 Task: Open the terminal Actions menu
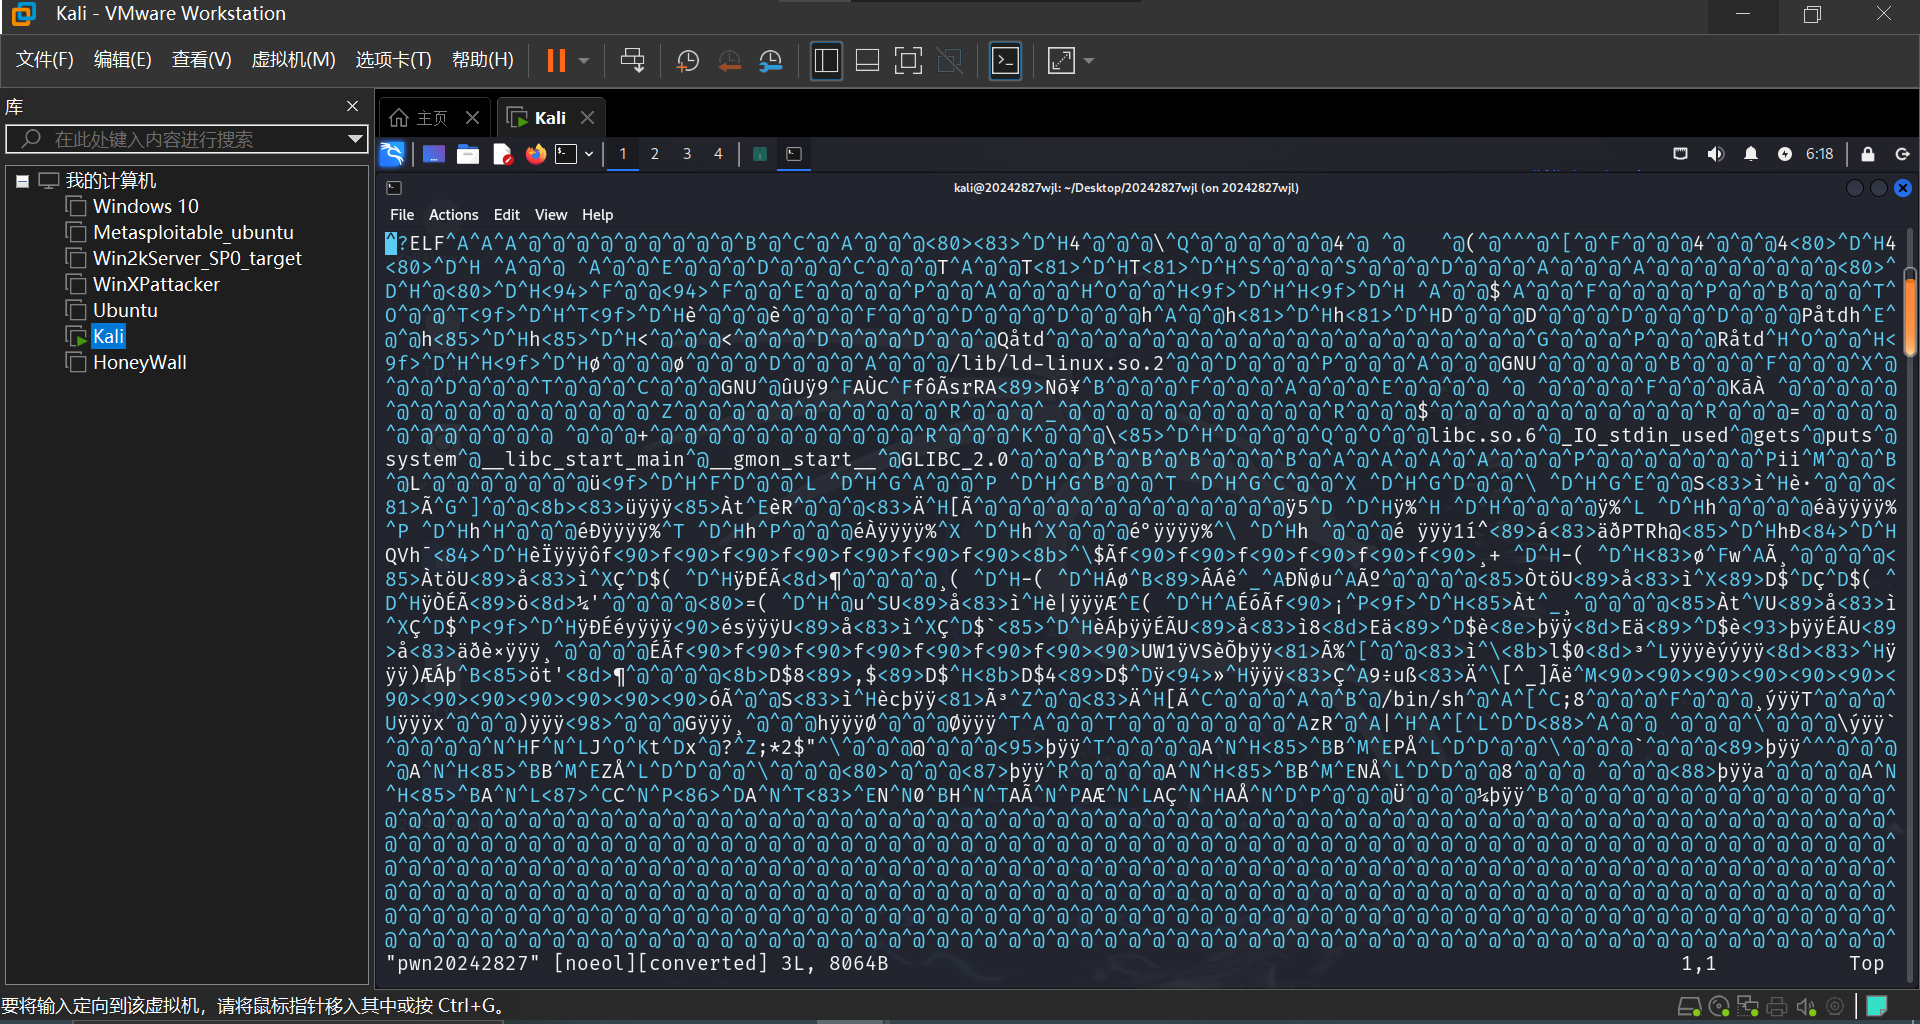click(x=454, y=215)
